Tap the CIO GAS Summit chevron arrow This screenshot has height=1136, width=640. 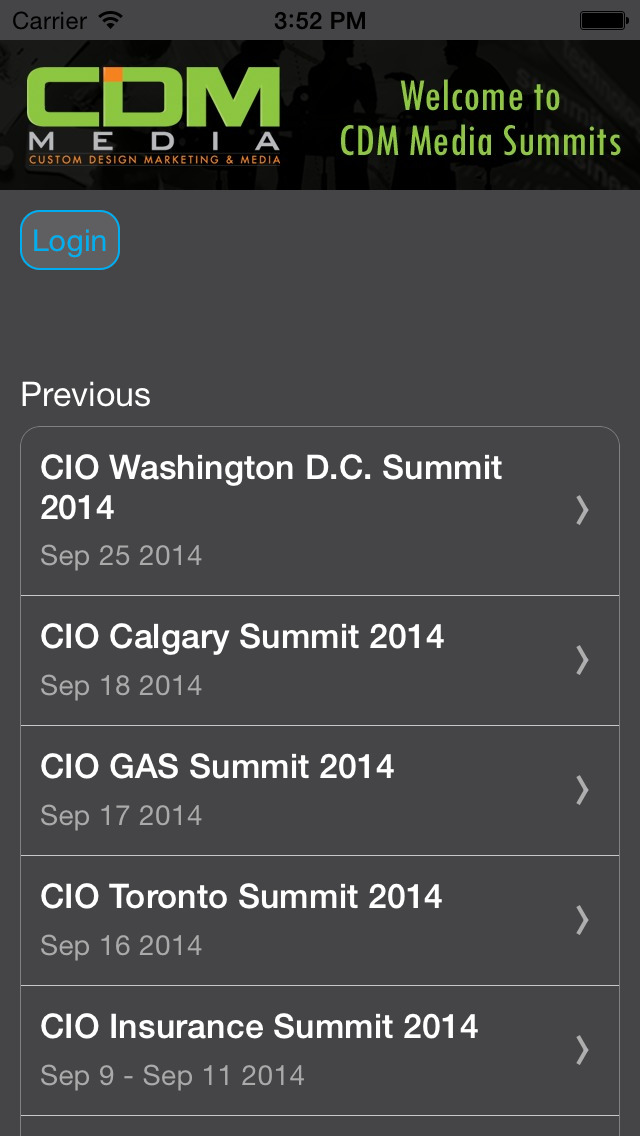(582, 790)
